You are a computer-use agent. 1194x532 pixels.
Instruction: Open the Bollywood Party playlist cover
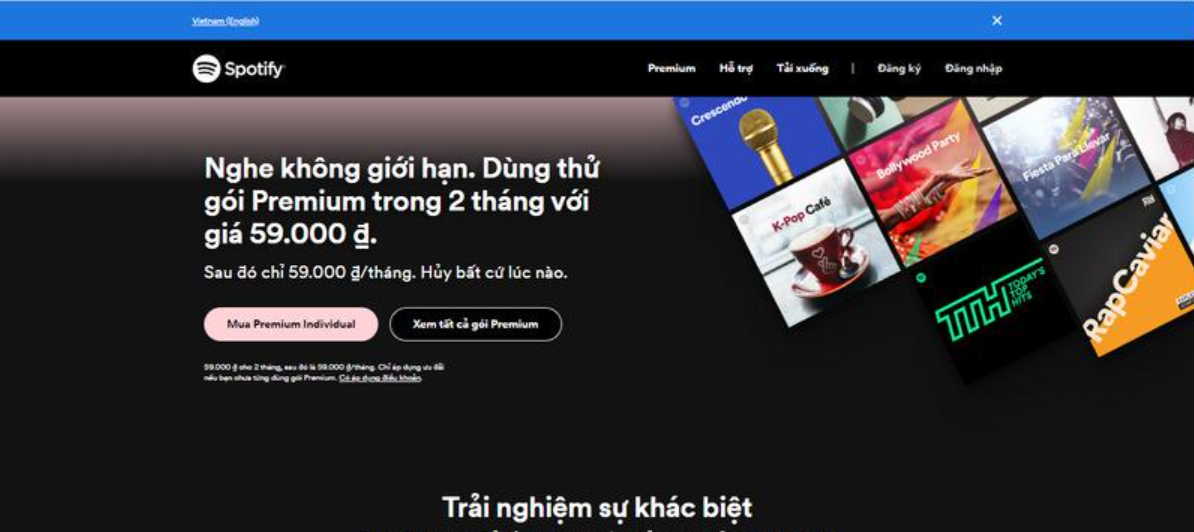click(933, 183)
